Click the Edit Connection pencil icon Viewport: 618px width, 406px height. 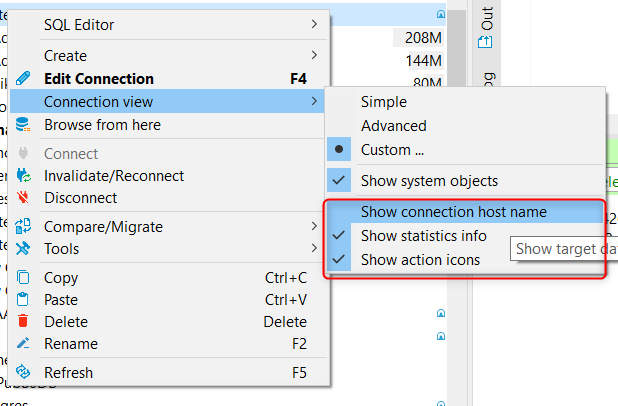pyautogui.click(x=23, y=78)
